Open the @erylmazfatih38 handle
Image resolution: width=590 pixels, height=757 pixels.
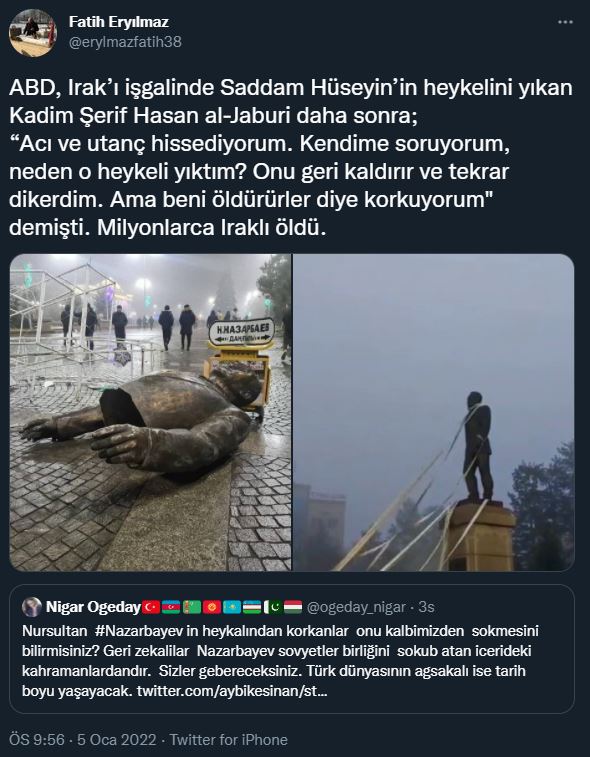click(125, 42)
